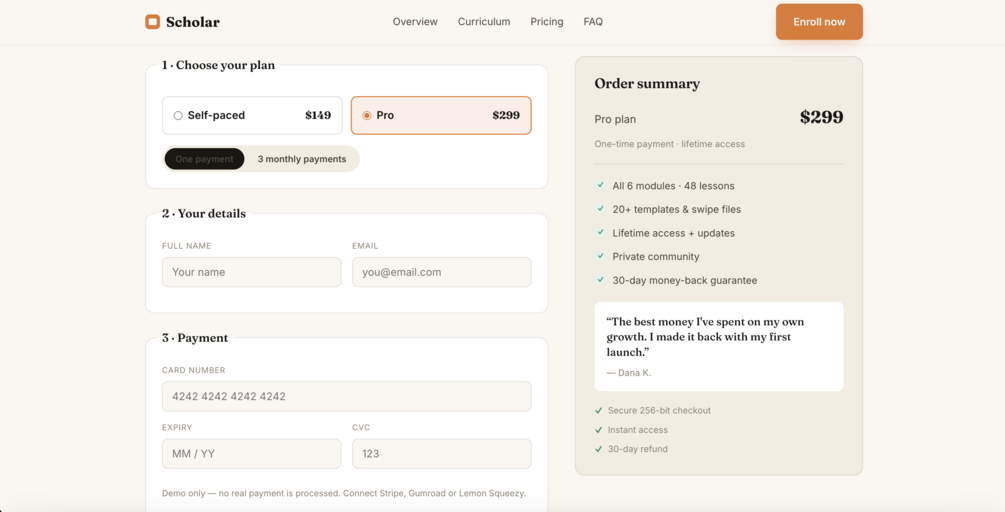Click the $299 total in Order summary

pyautogui.click(x=822, y=117)
